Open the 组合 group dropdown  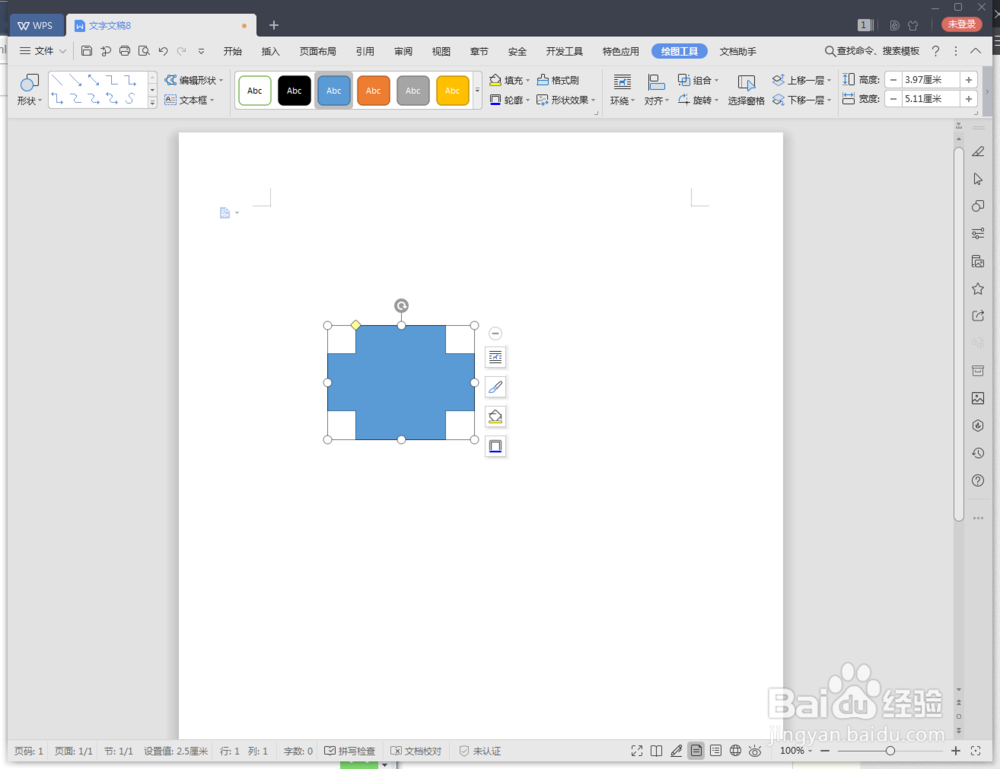[698, 80]
